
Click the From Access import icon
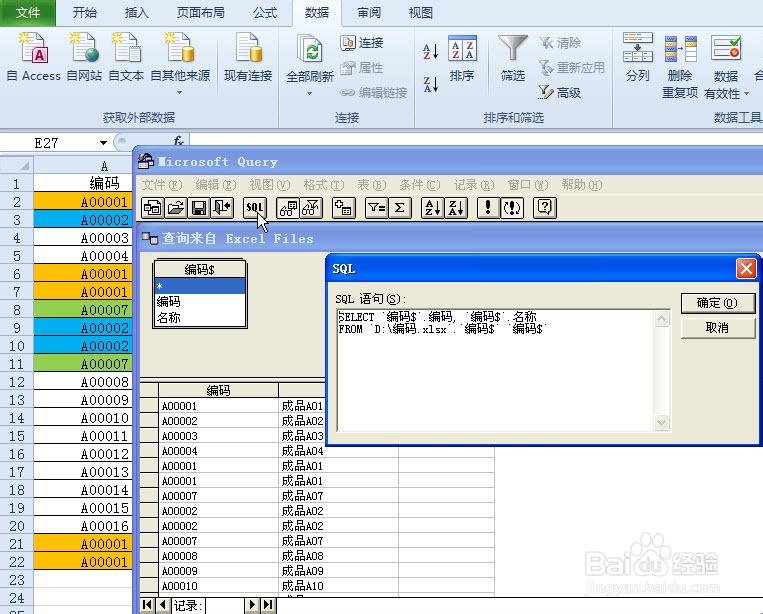click(x=33, y=57)
